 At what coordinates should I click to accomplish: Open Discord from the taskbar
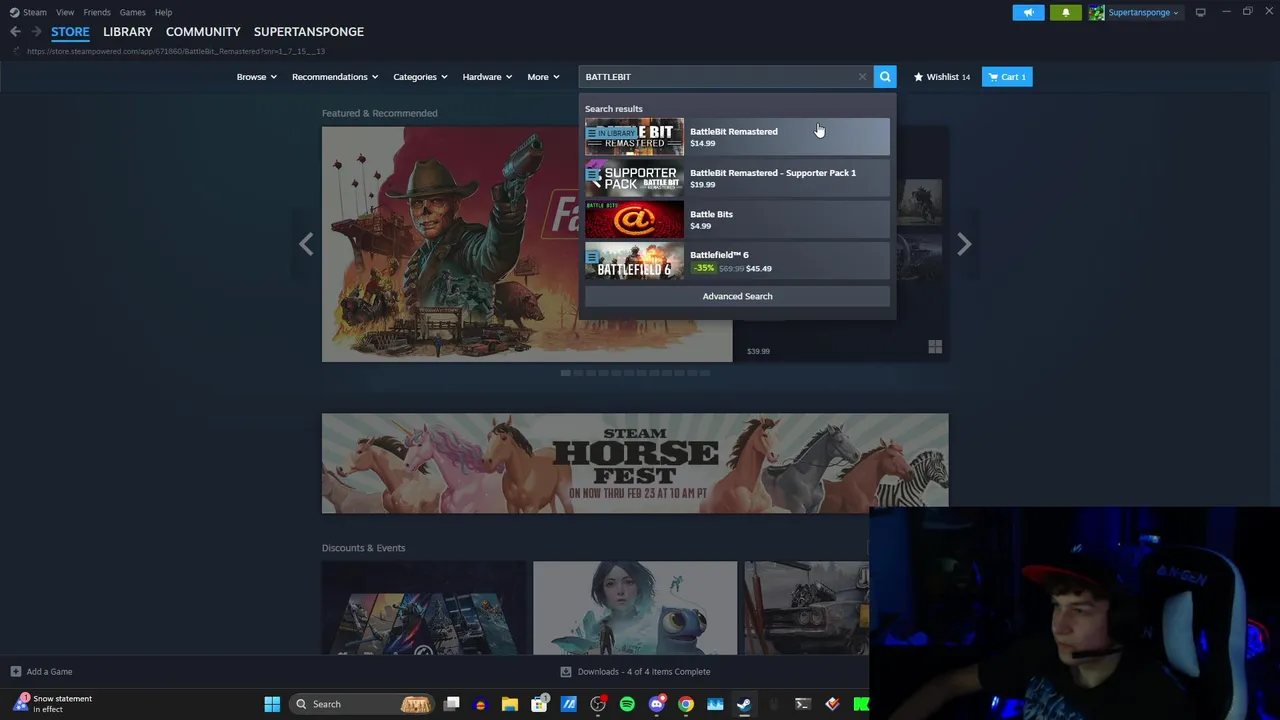[x=656, y=704]
